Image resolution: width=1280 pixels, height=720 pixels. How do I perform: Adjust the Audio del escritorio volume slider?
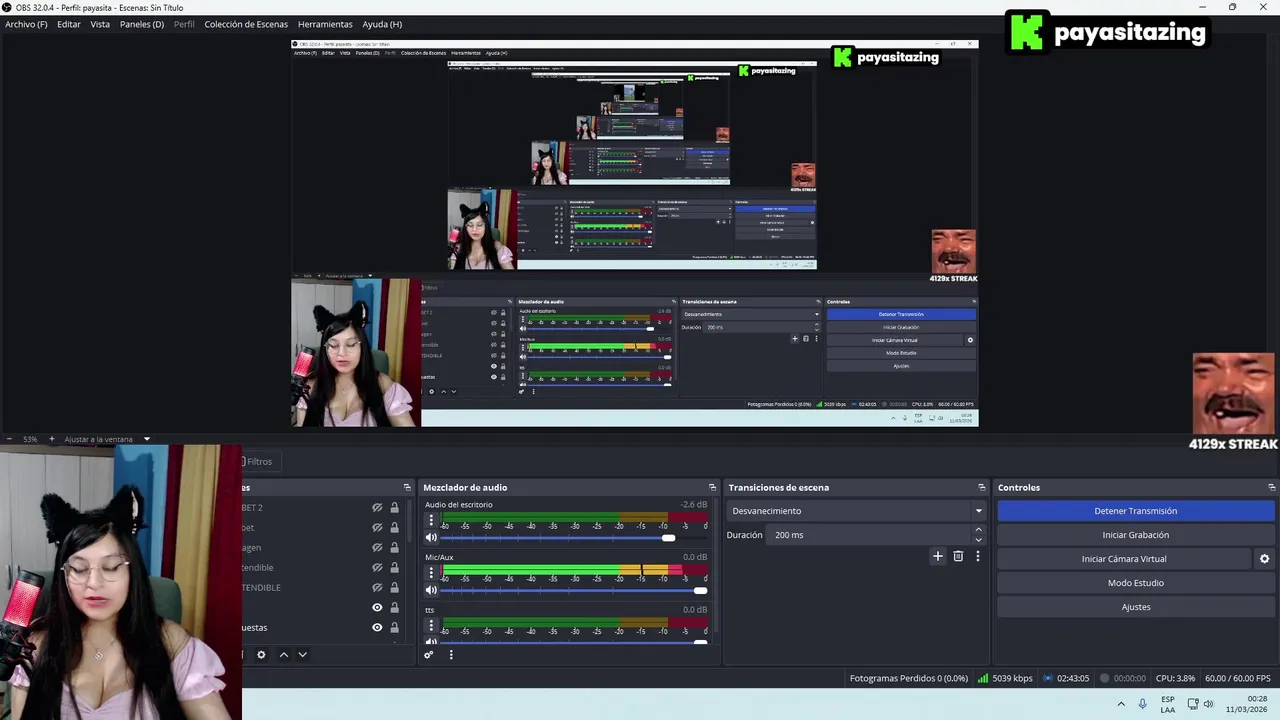[x=574, y=538]
